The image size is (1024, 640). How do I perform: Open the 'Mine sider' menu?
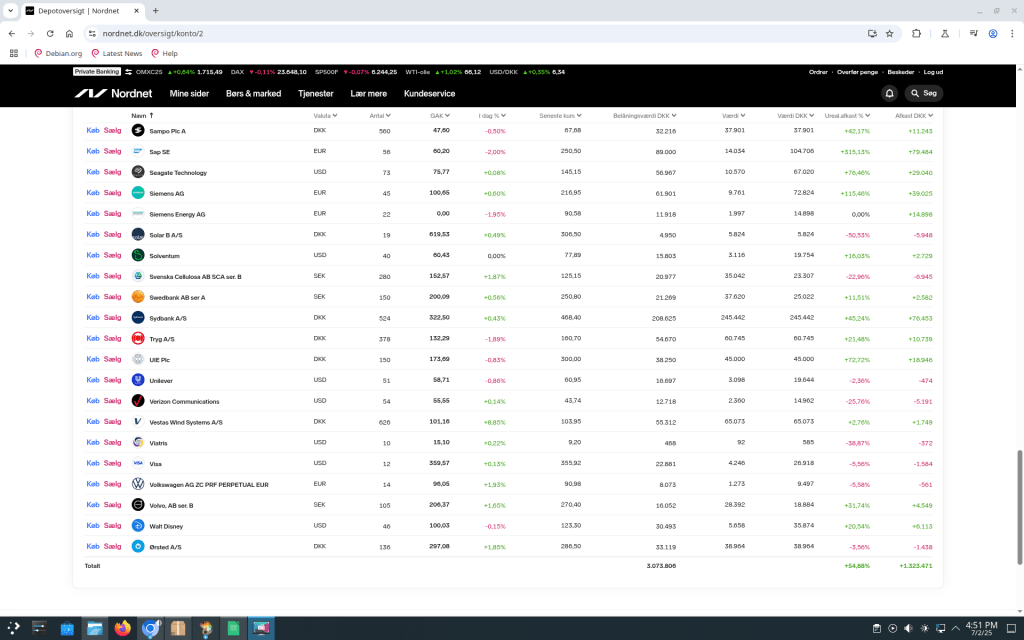coord(189,93)
